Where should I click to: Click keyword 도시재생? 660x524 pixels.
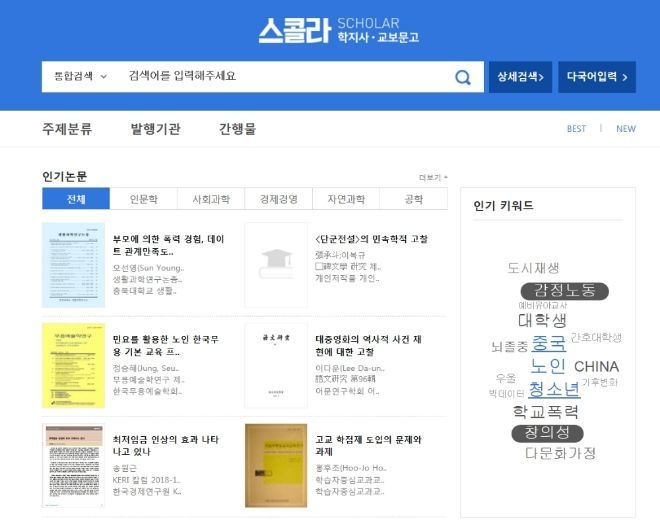click(x=533, y=268)
